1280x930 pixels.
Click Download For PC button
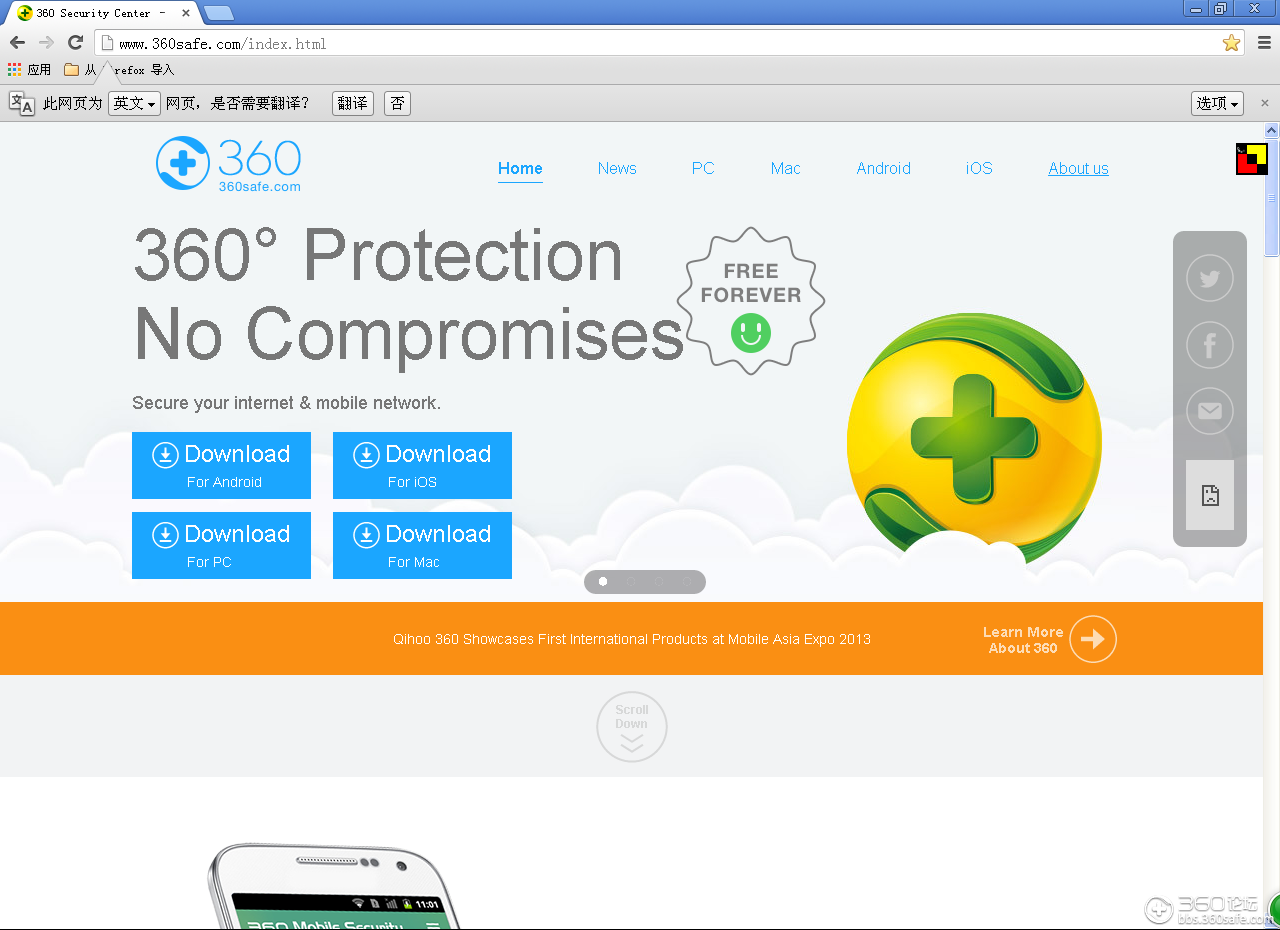221,545
